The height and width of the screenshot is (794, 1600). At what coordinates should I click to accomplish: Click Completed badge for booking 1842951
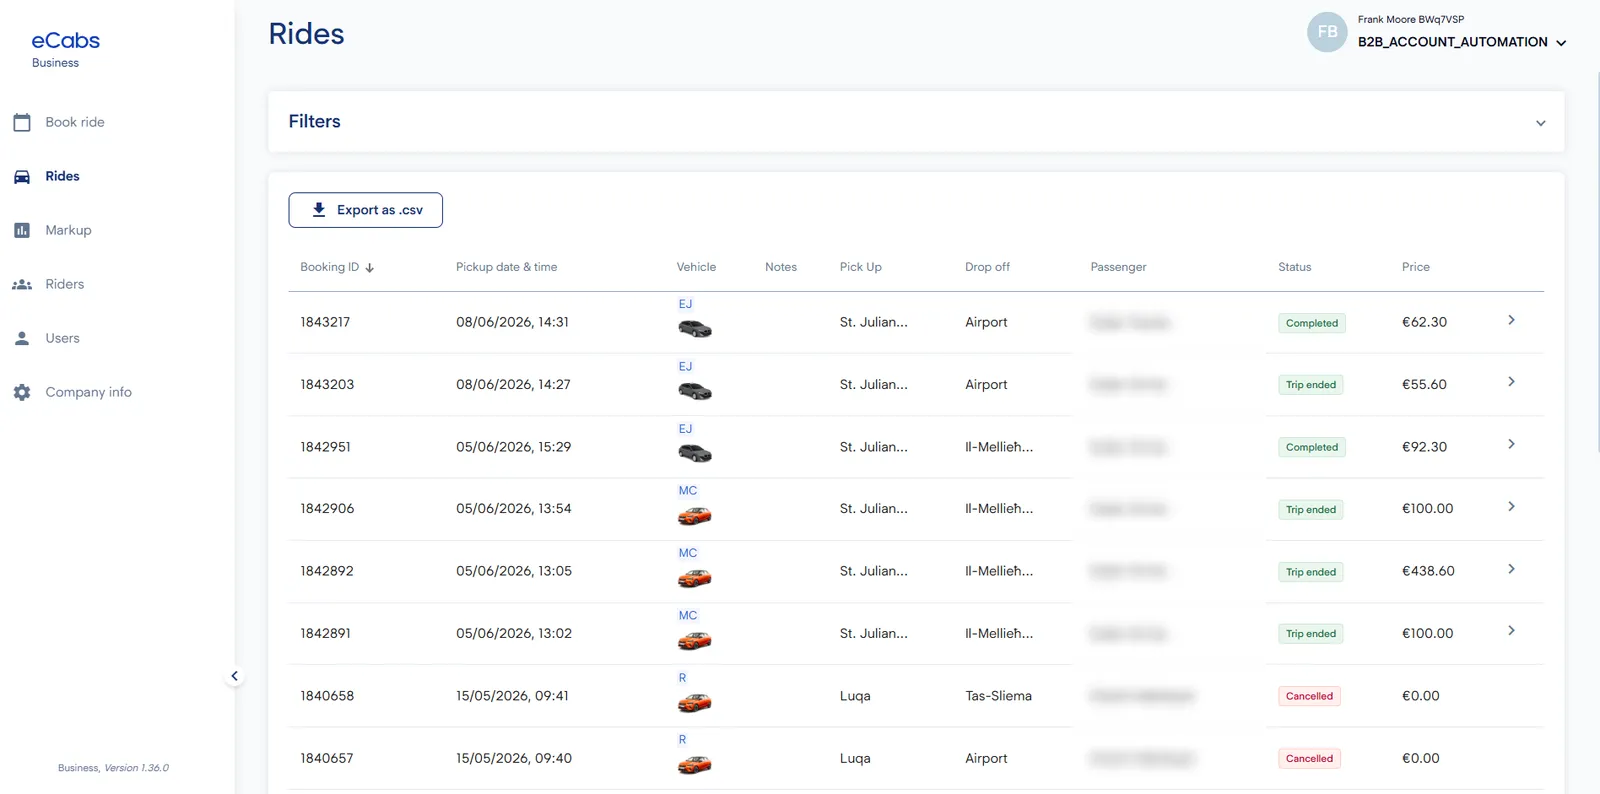[1311, 447]
